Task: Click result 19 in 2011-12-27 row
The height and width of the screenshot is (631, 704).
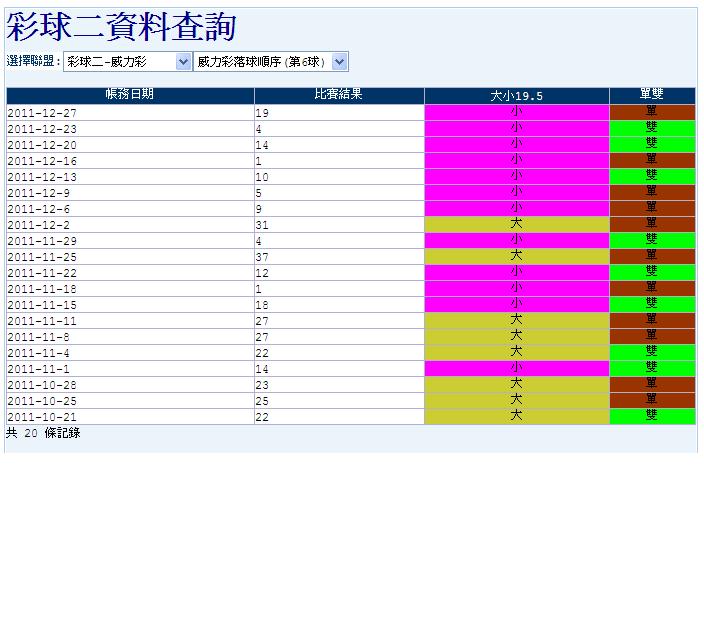Action: (339, 113)
